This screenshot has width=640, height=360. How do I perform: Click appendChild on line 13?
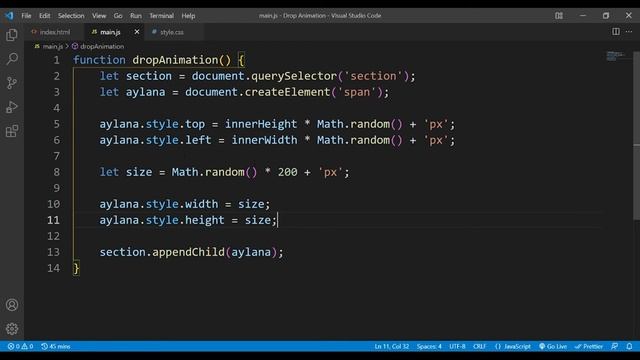click(x=188, y=252)
